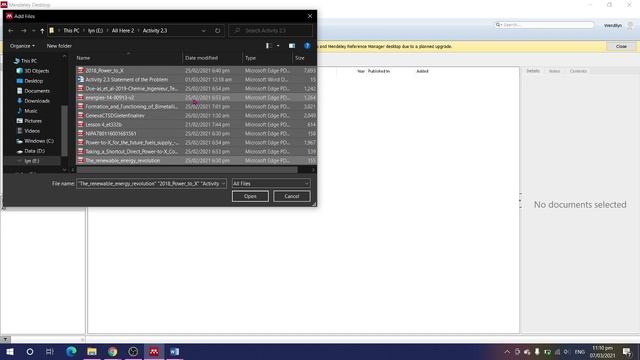640x360 pixels.
Task: Open the Organize menu
Action: (22, 46)
